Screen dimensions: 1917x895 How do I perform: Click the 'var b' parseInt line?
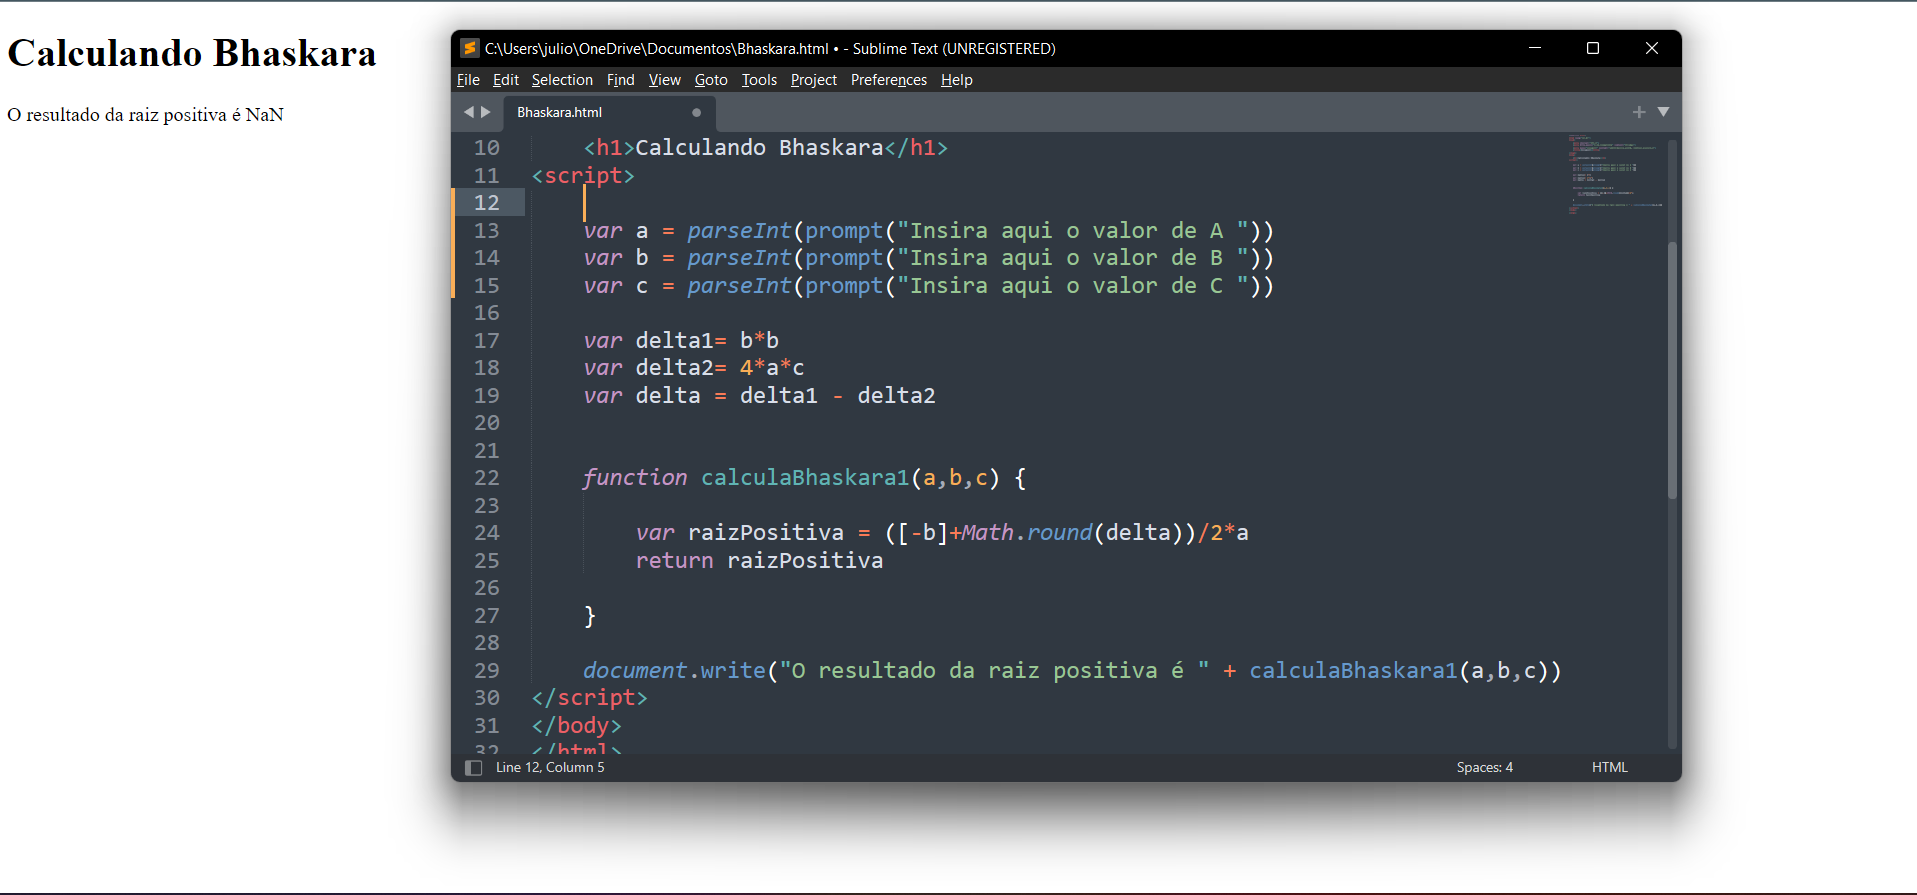click(x=929, y=258)
